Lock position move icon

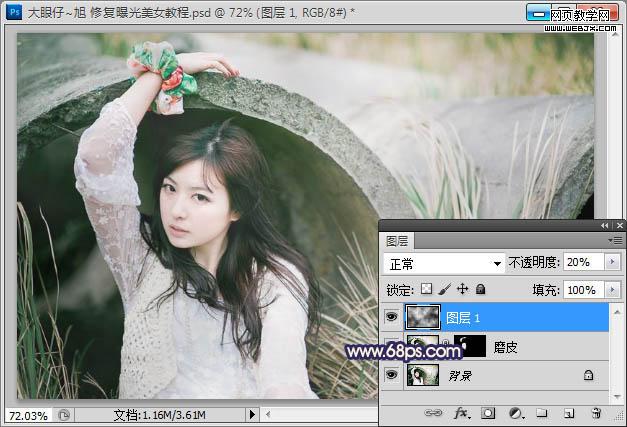(463, 289)
